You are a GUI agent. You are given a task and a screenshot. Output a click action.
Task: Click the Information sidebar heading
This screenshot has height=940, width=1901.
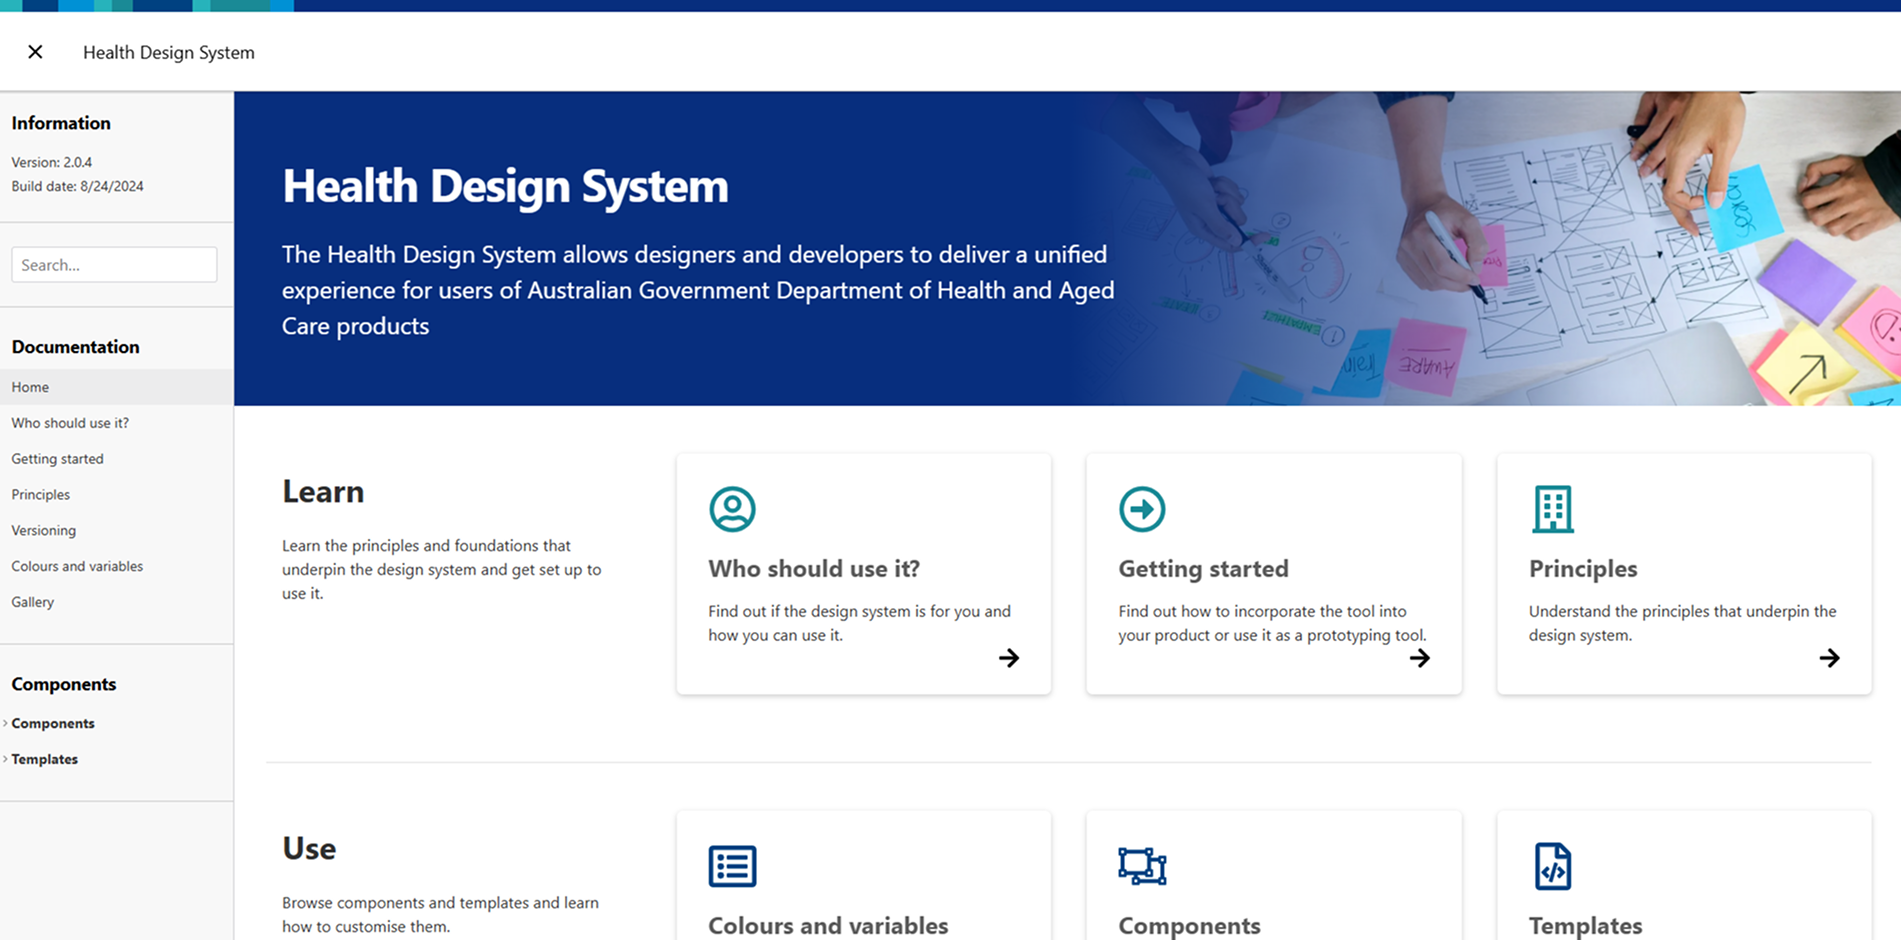pyautogui.click(x=61, y=123)
